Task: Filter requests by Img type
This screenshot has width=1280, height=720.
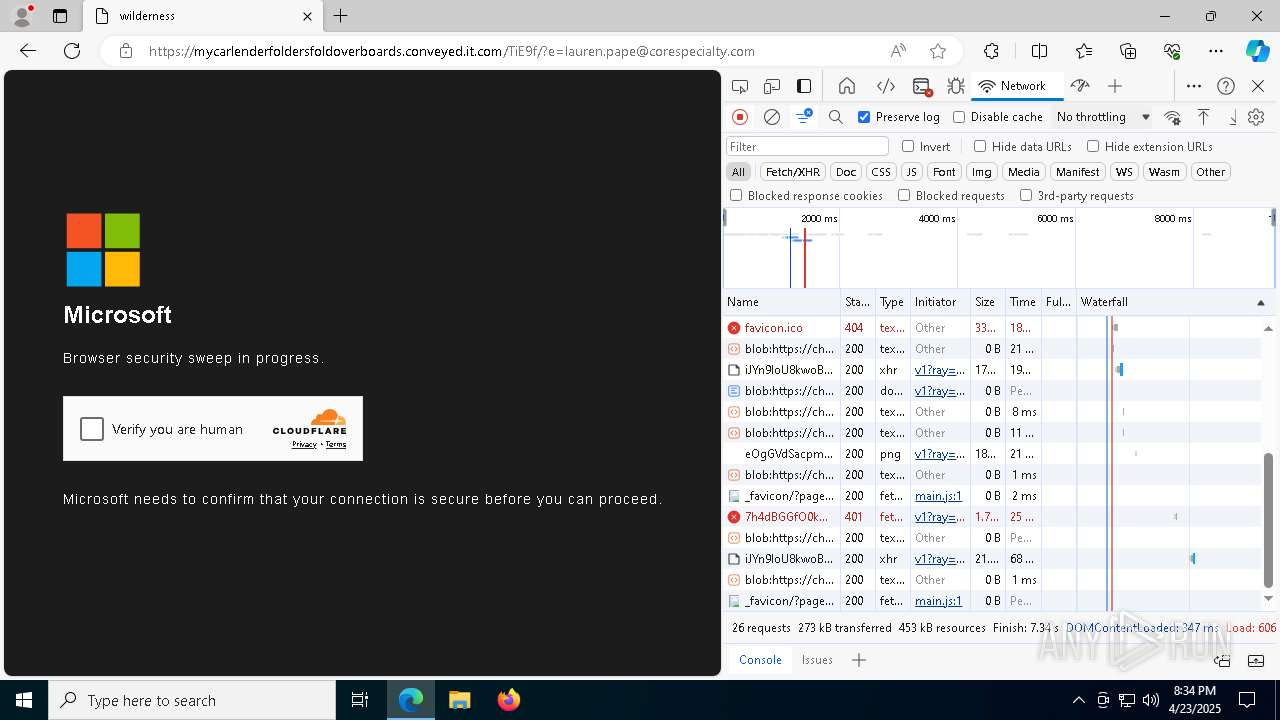Action: click(982, 172)
